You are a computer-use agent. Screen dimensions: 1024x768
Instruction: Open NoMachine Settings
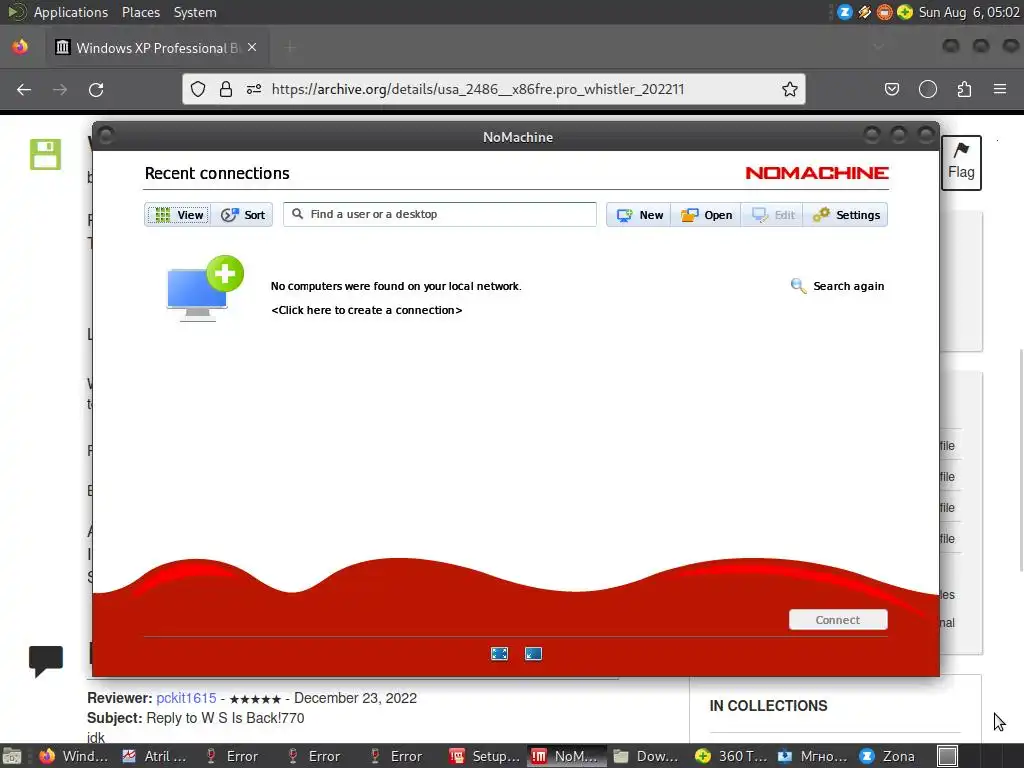pyautogui.click(x=846, y=215)
